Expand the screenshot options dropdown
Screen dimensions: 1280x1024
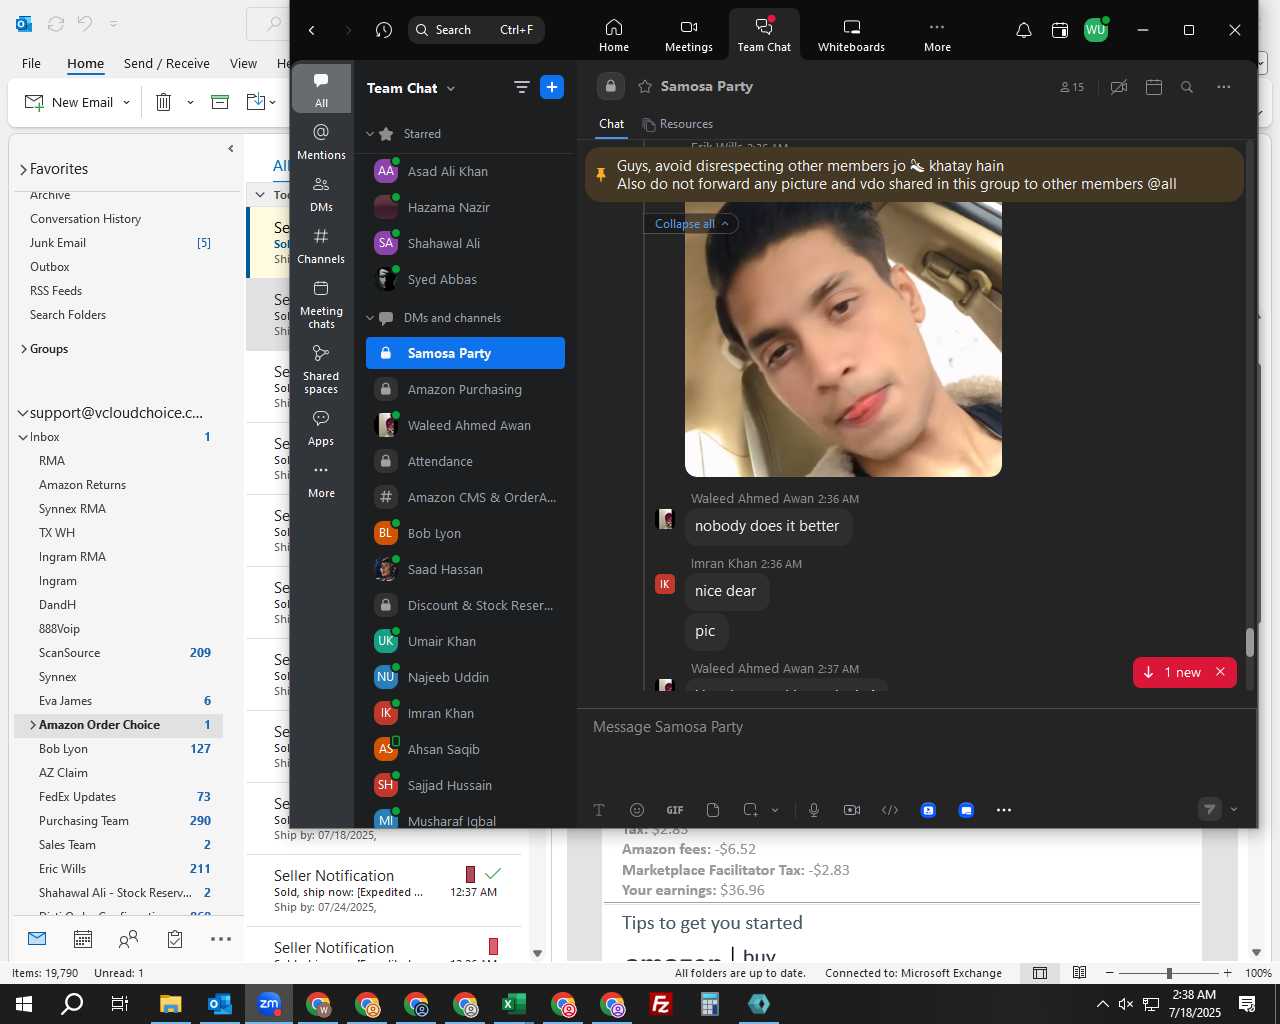coord(775,810)
